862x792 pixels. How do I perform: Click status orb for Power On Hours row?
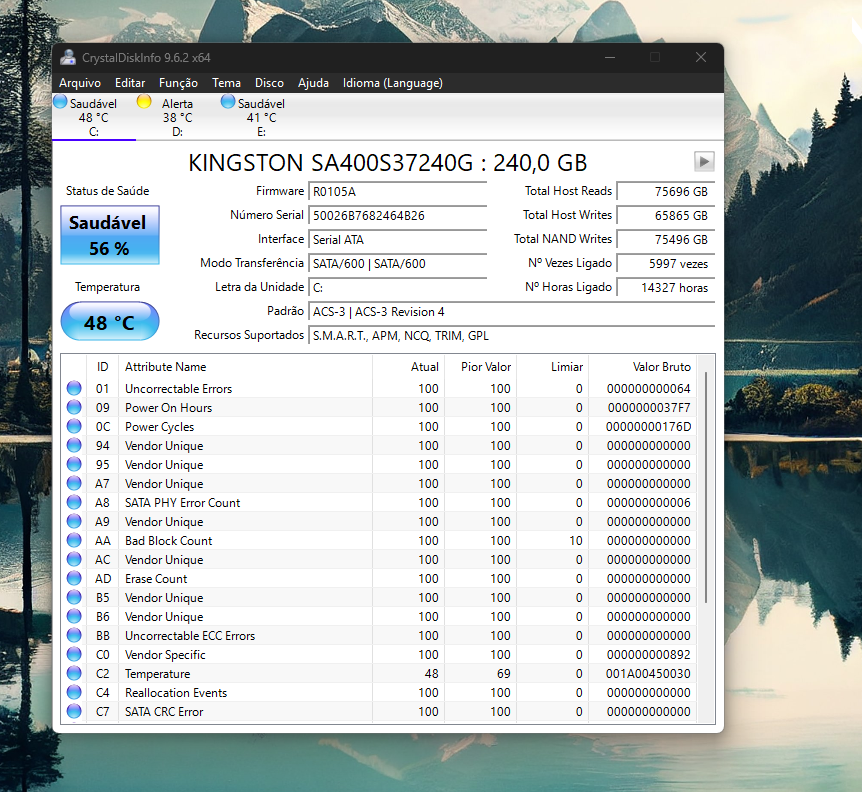click(x=74, y=407)
